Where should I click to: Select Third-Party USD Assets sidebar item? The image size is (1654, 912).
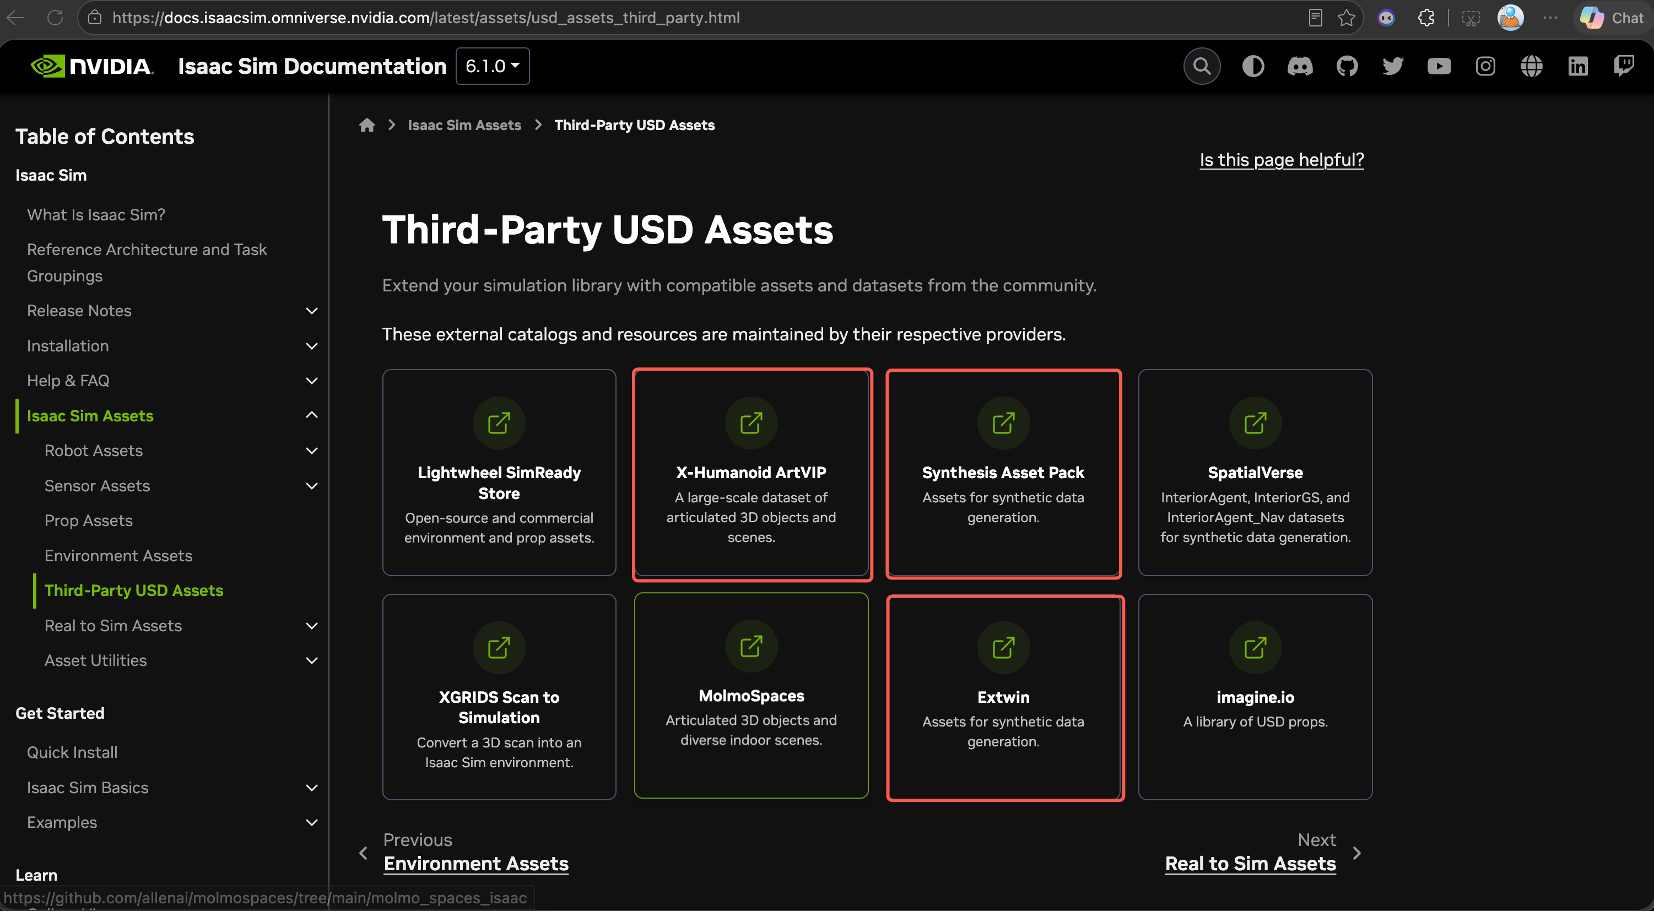[134, 591]
